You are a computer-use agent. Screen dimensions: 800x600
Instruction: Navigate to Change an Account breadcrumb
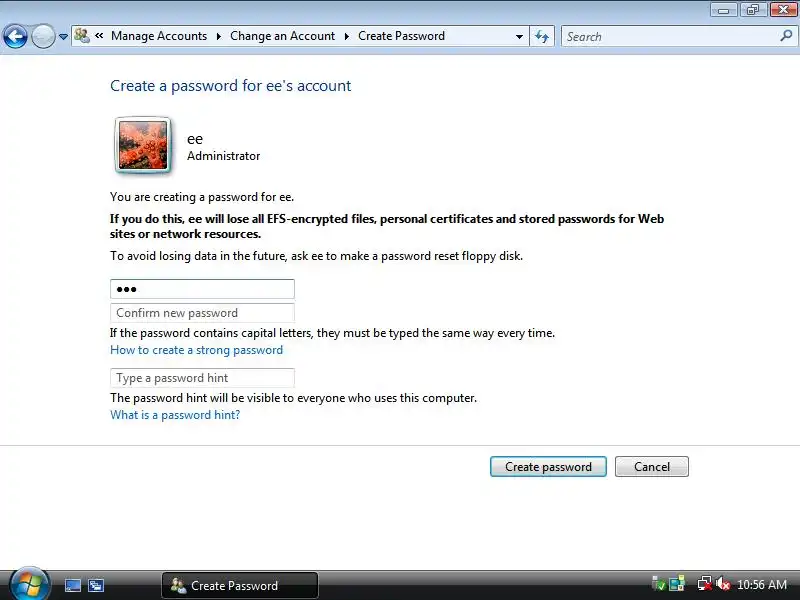point(282,36)
